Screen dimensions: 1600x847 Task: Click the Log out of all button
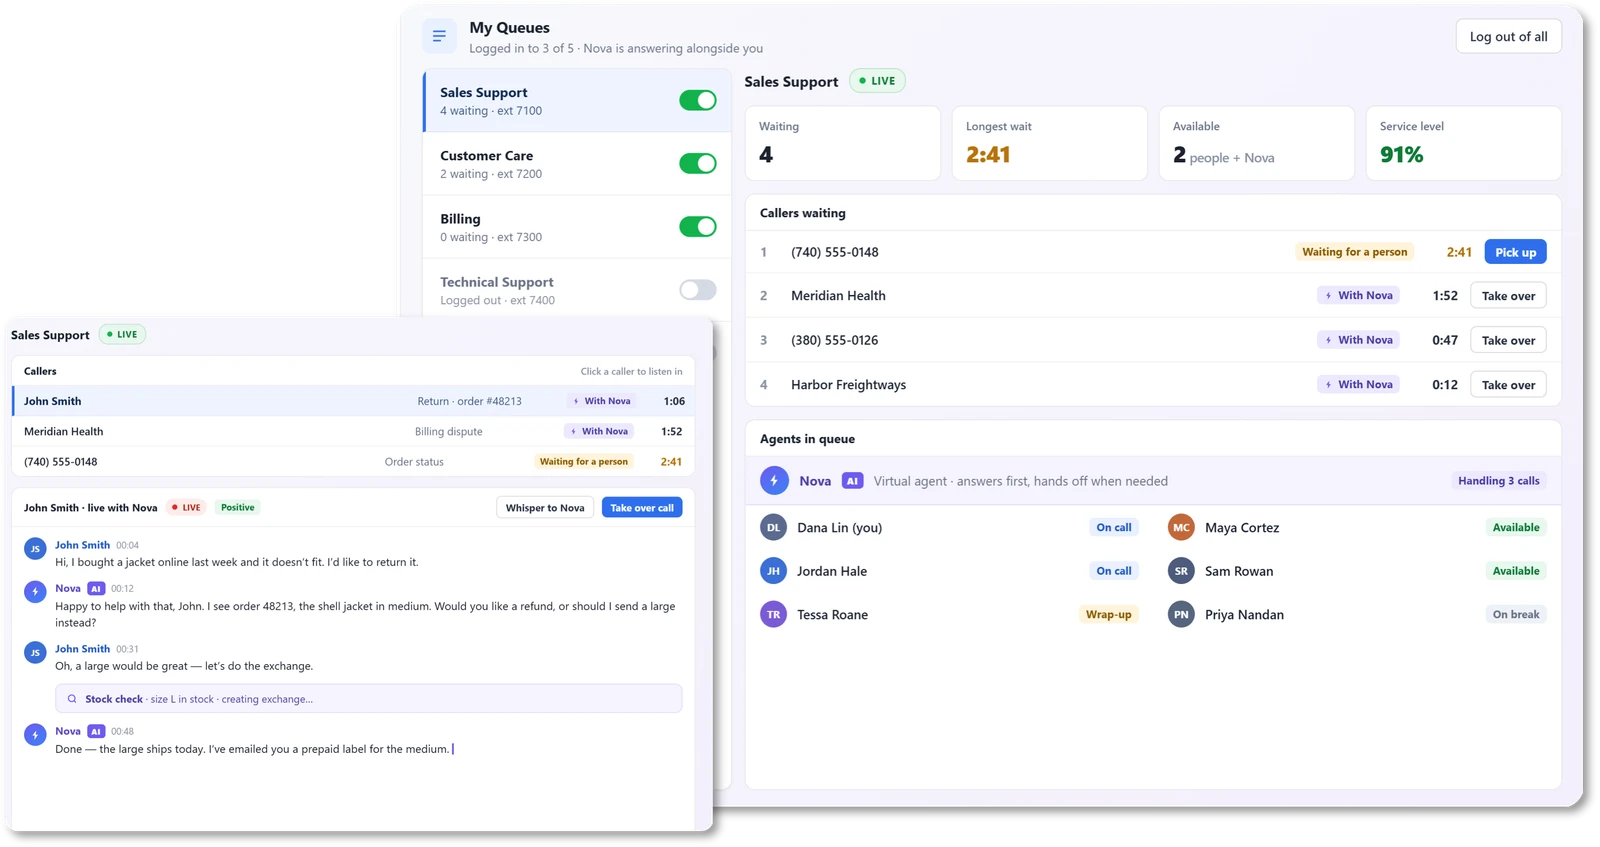tap(1508, 37)
